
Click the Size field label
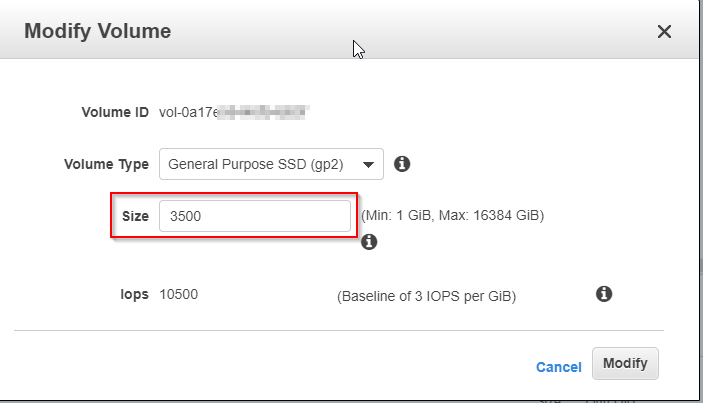coord(135,216)
